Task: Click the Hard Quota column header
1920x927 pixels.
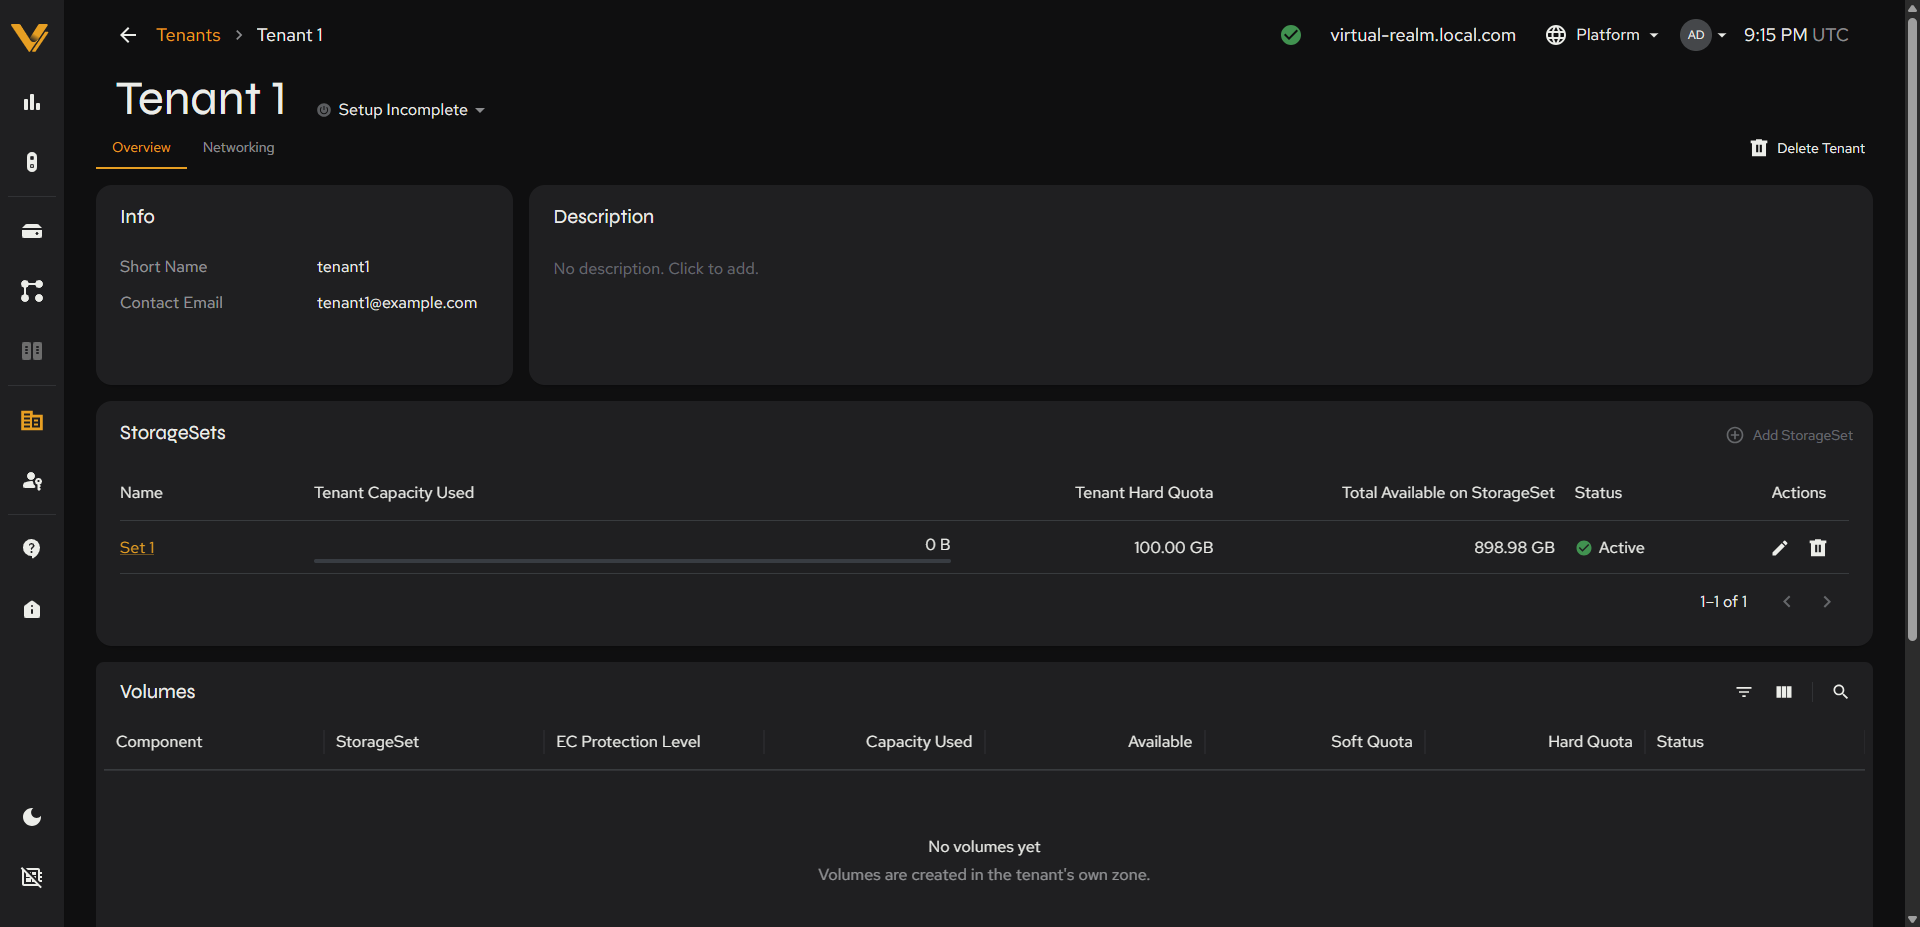Action: 1590,742
